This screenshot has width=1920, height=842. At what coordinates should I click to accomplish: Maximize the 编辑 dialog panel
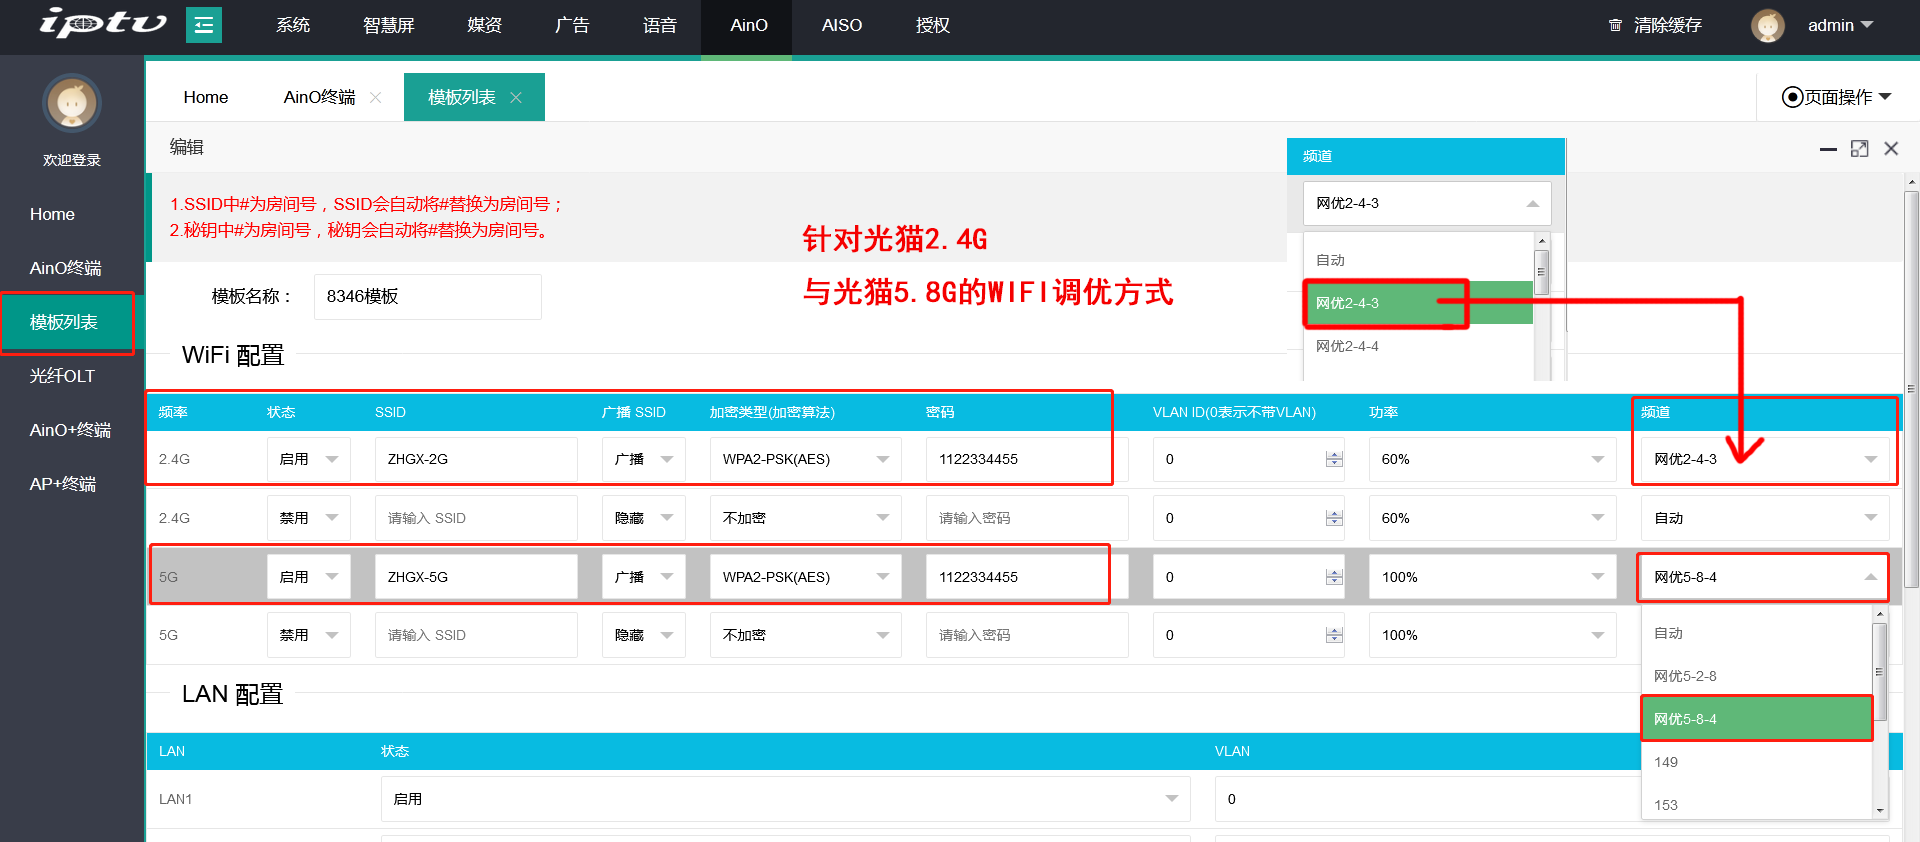coord(1859,149)
